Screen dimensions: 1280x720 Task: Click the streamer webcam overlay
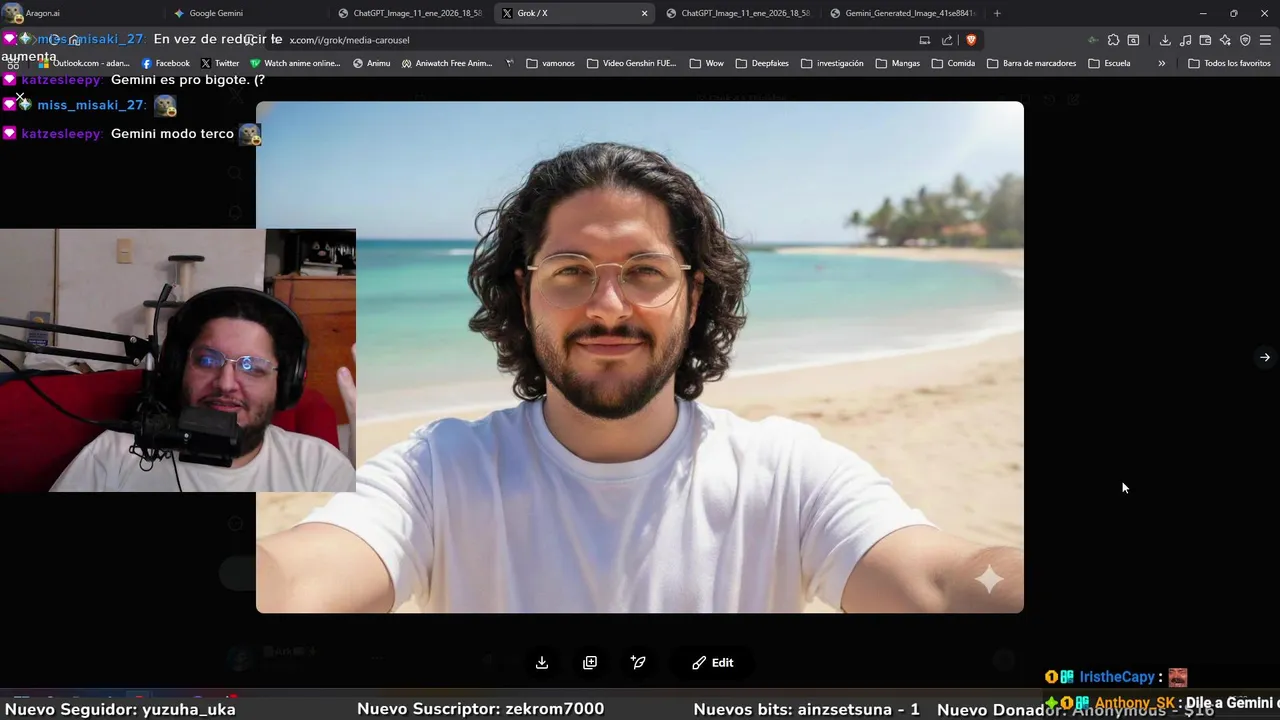tap(178, 360)
